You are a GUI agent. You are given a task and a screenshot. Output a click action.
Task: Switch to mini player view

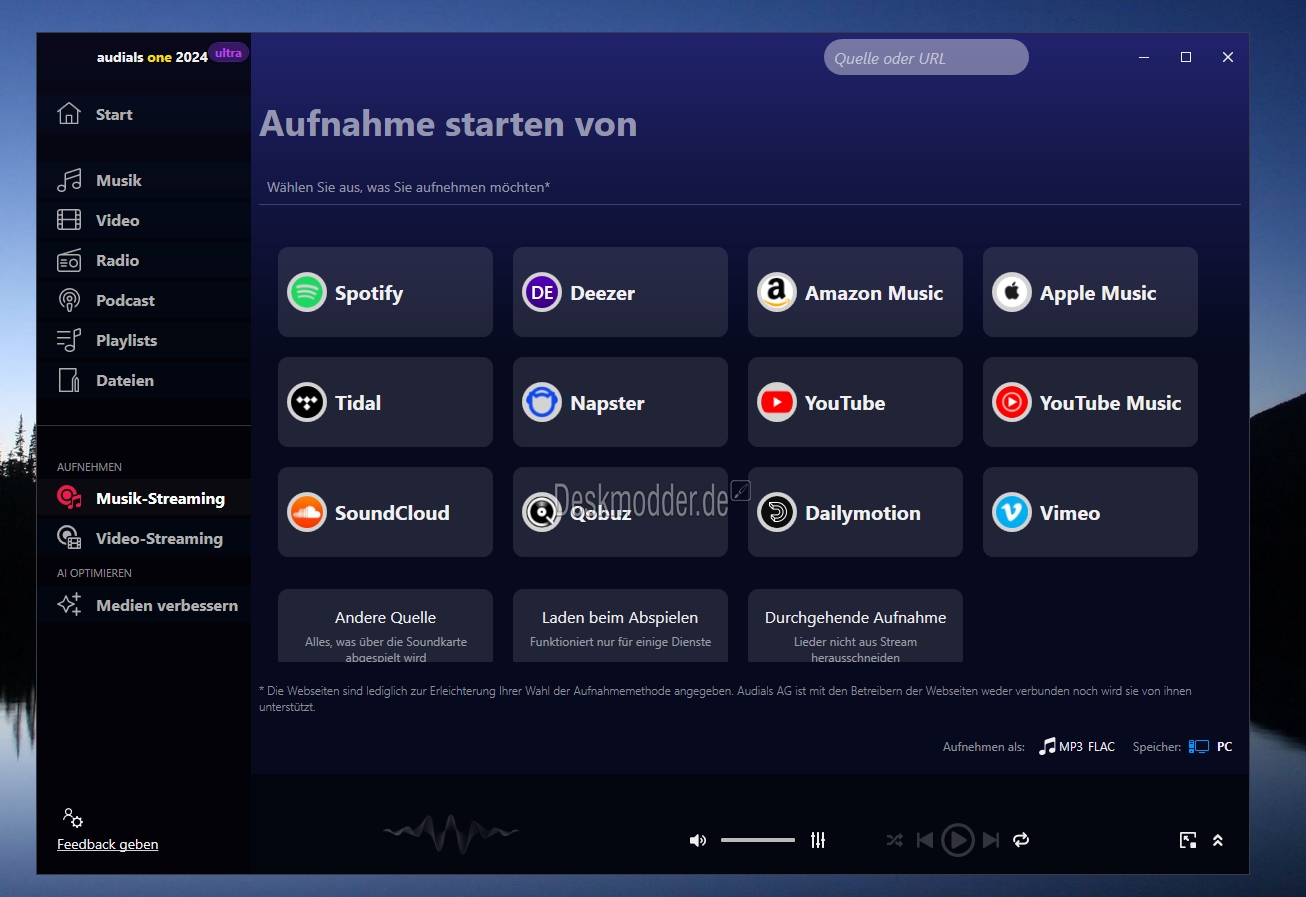[1188, 840]
